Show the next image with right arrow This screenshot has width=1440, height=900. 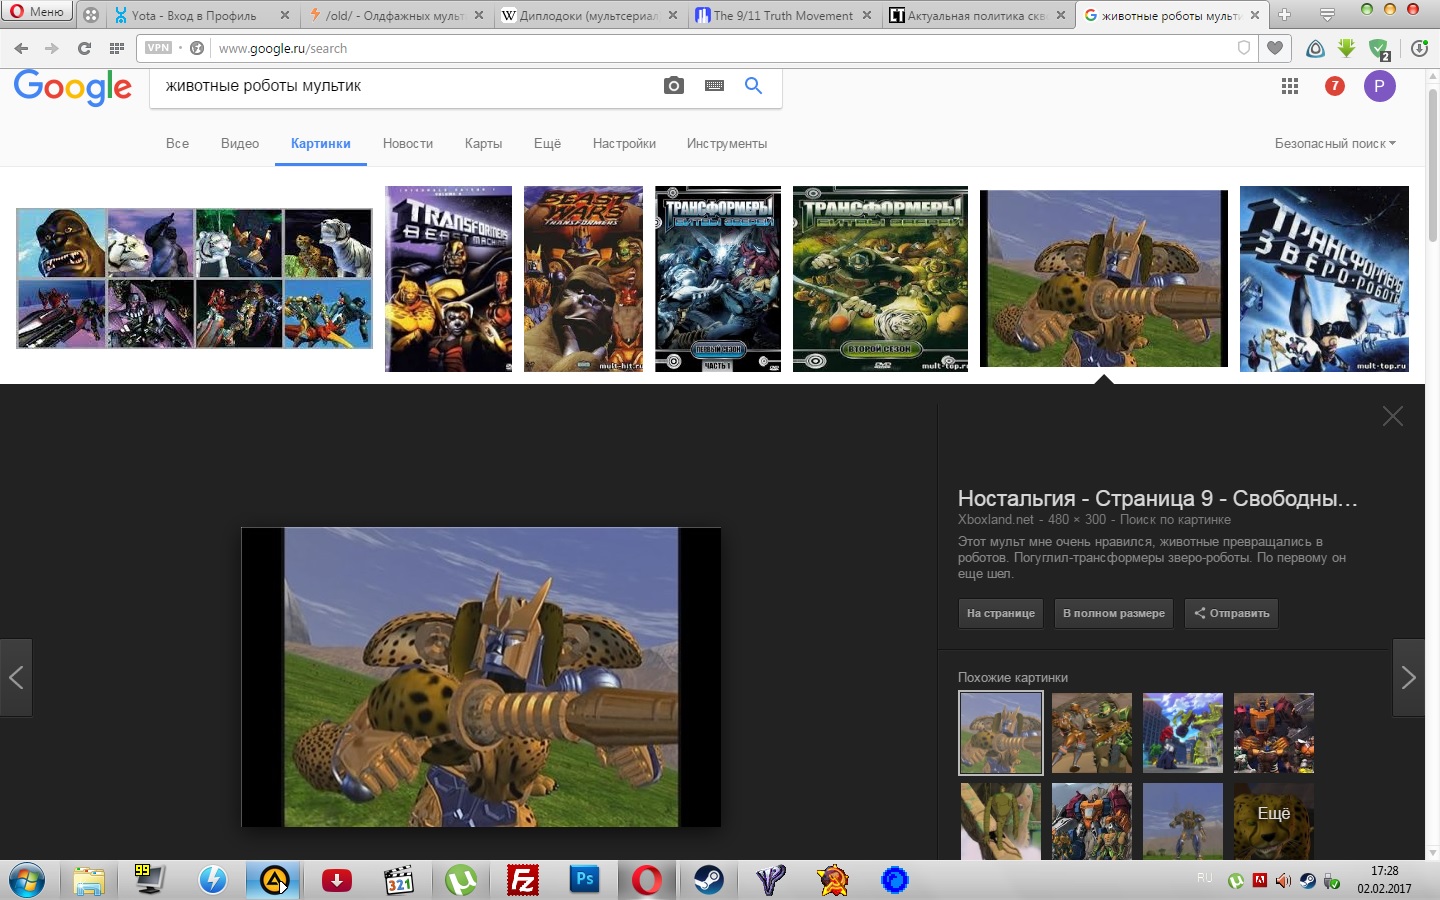tap(1408, 677)
